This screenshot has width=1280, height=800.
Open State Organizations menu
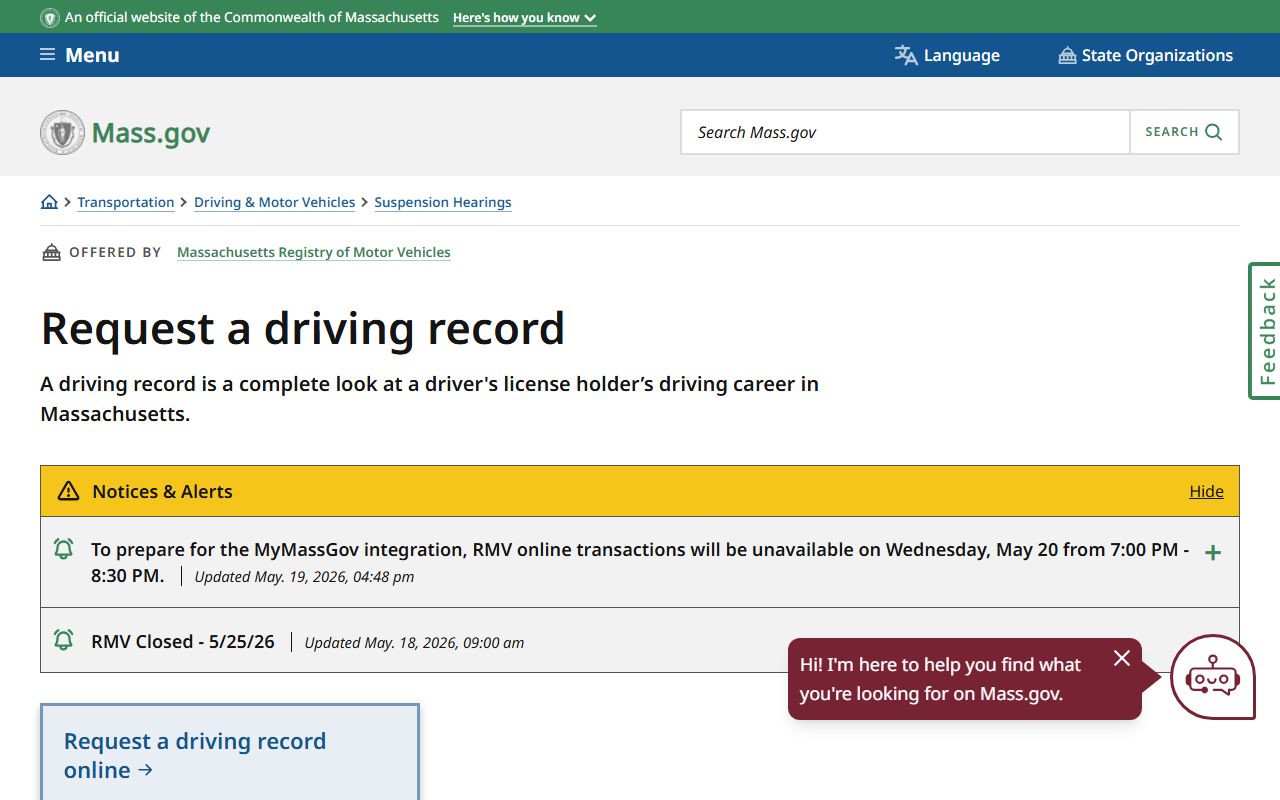tap(1145, 55)
